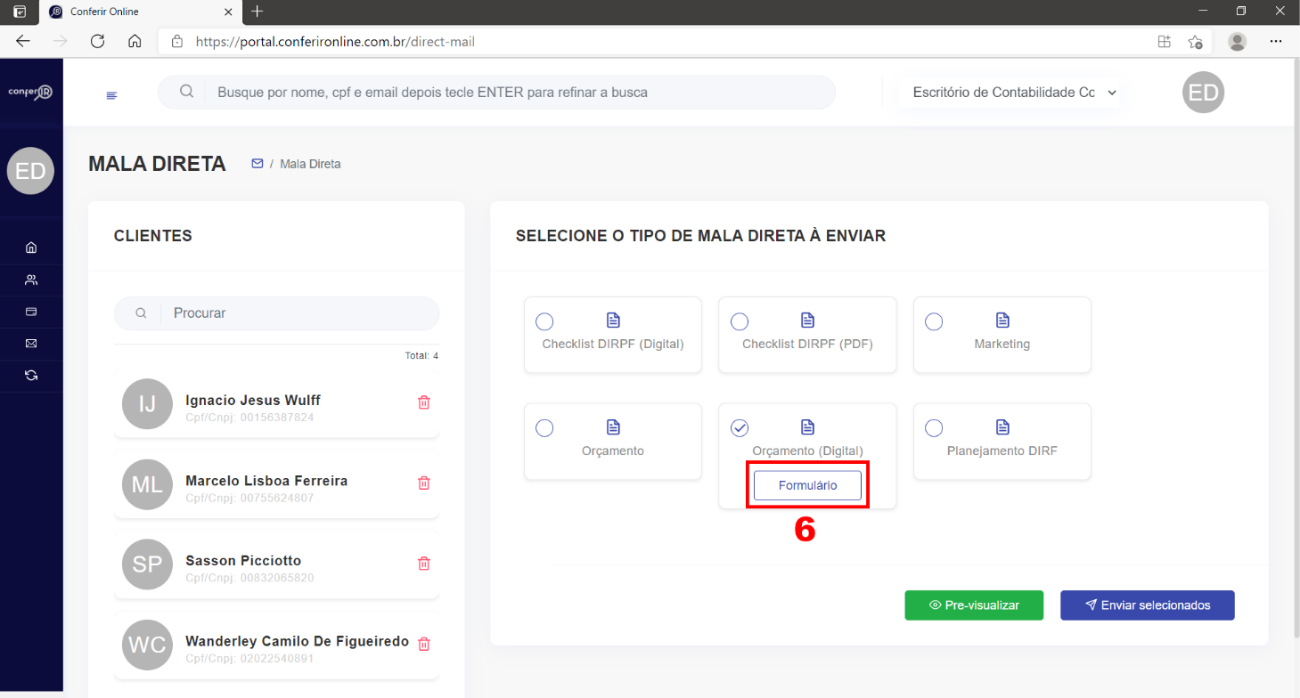Select client Ignacio Jesus Wulff
The height and width of the screenshot is (698, 1300).
tap(277, 404)
